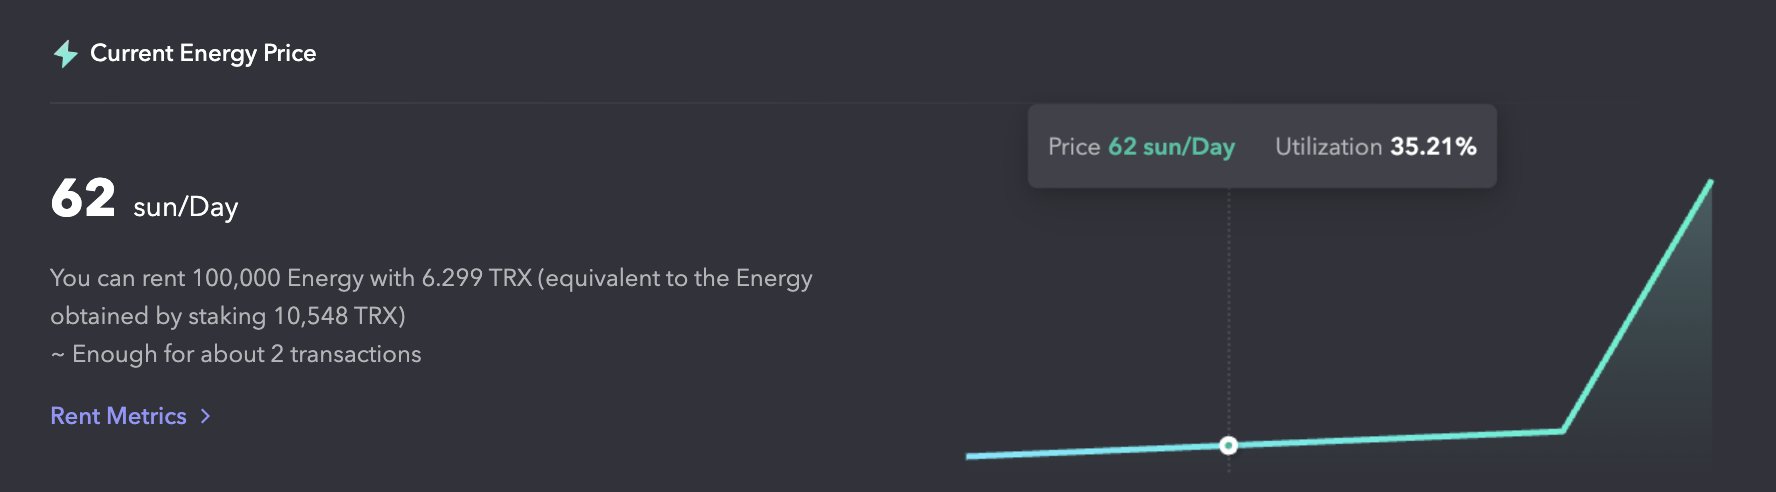Click the green lightning bolt energy icon

point(65,54)
